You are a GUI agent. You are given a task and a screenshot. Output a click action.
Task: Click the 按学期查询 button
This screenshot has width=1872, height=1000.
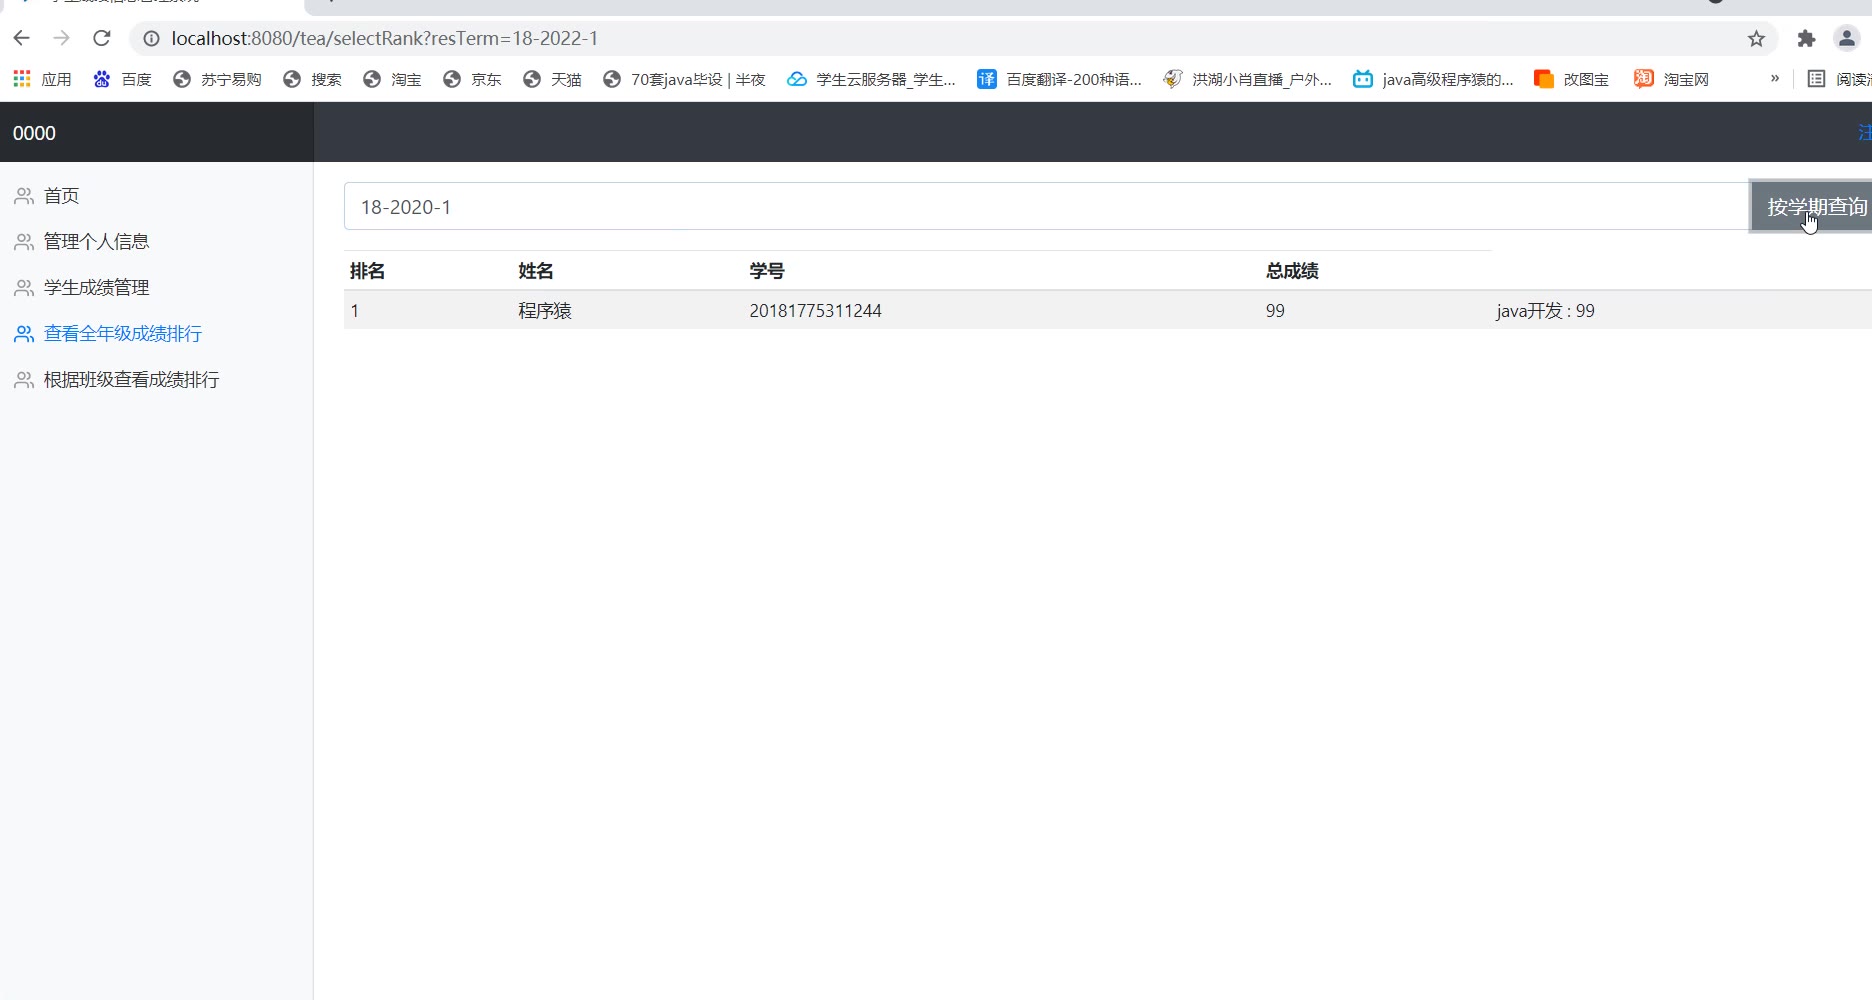(x=1812, y=207)
